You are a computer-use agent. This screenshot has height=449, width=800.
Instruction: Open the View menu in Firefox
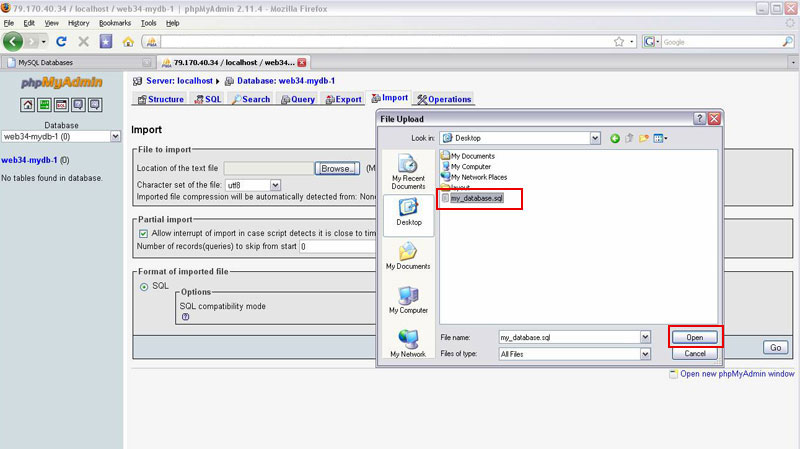pos(52,23)
